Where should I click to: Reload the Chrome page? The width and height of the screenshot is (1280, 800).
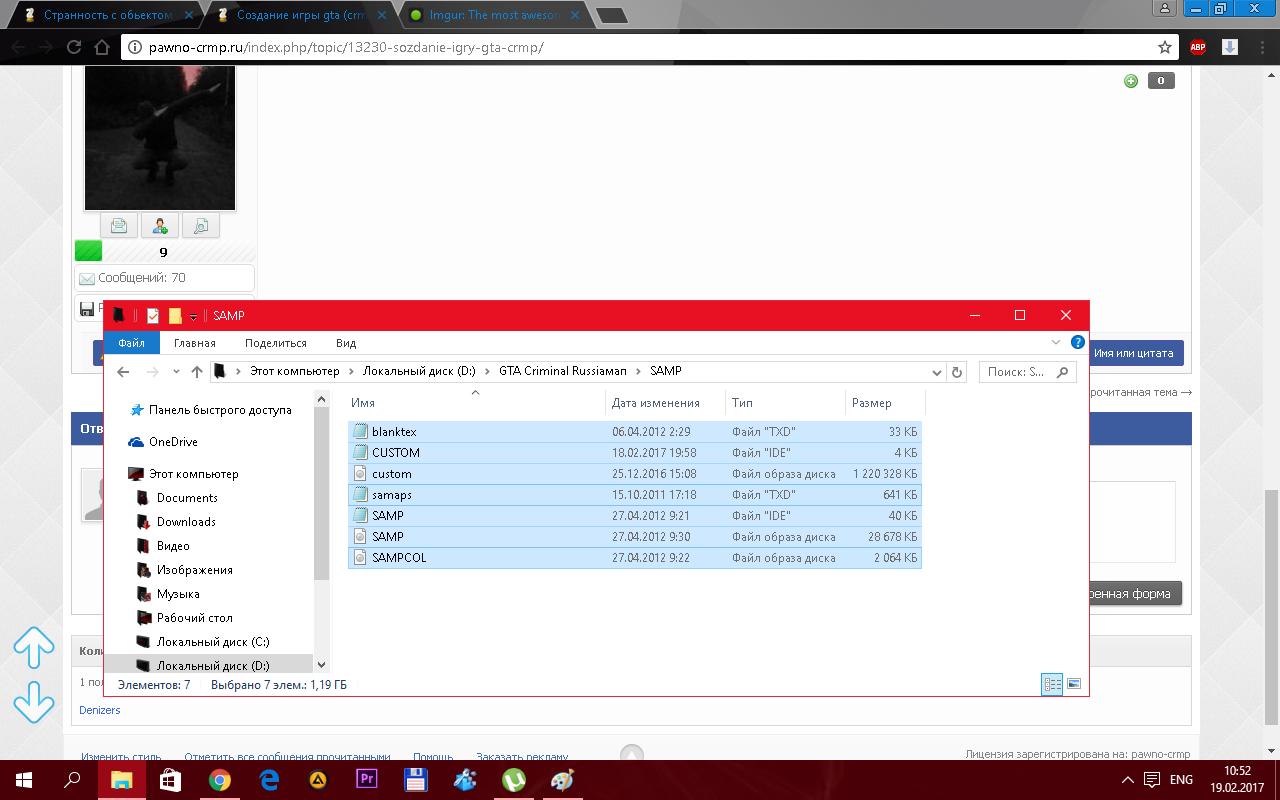[x=74, y=47]
